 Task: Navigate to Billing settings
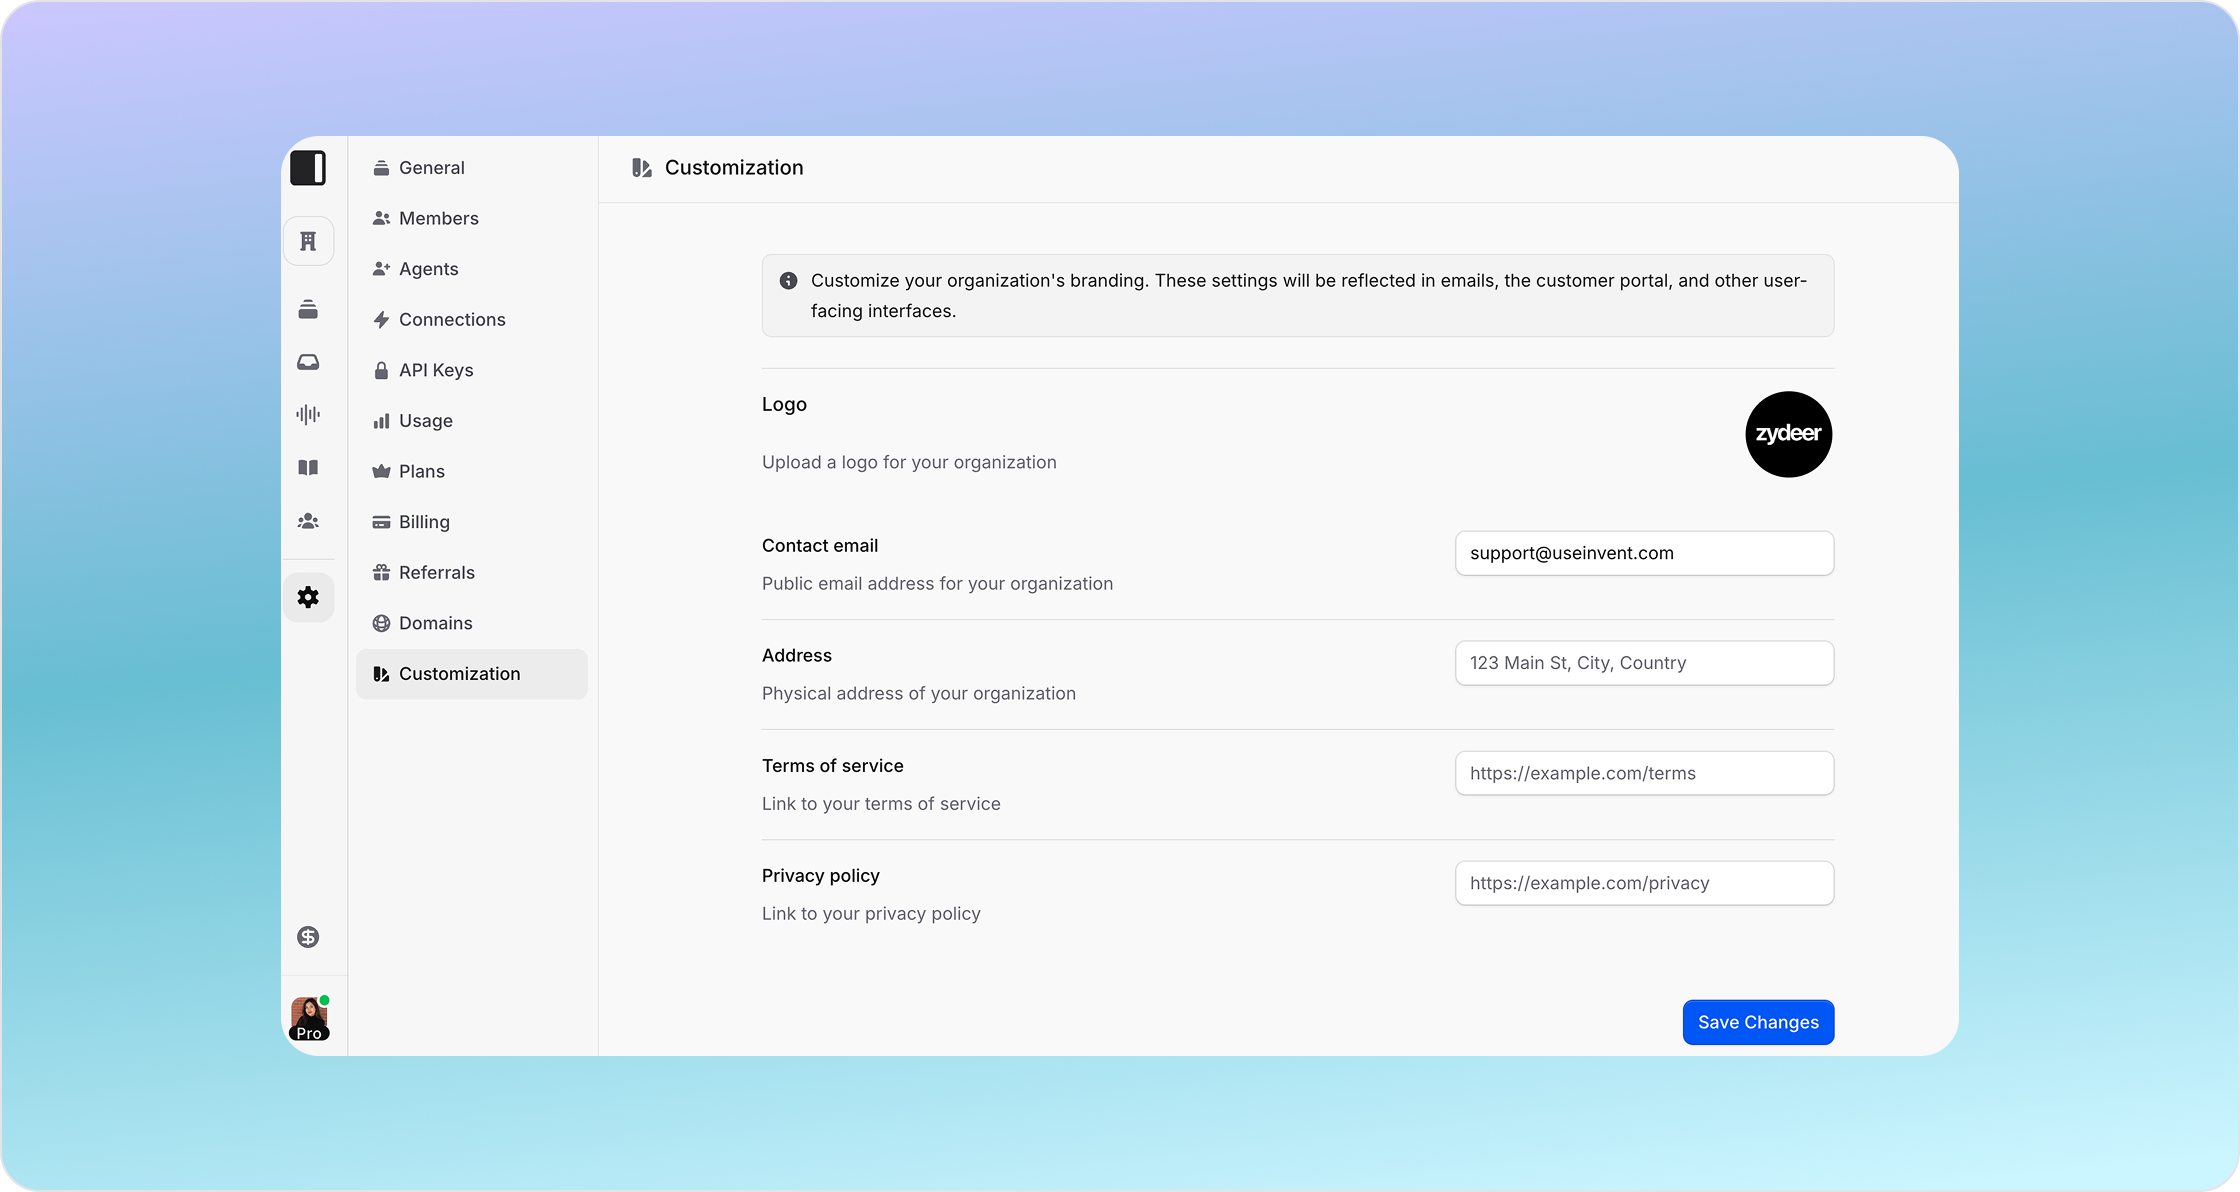click(424, 522)
